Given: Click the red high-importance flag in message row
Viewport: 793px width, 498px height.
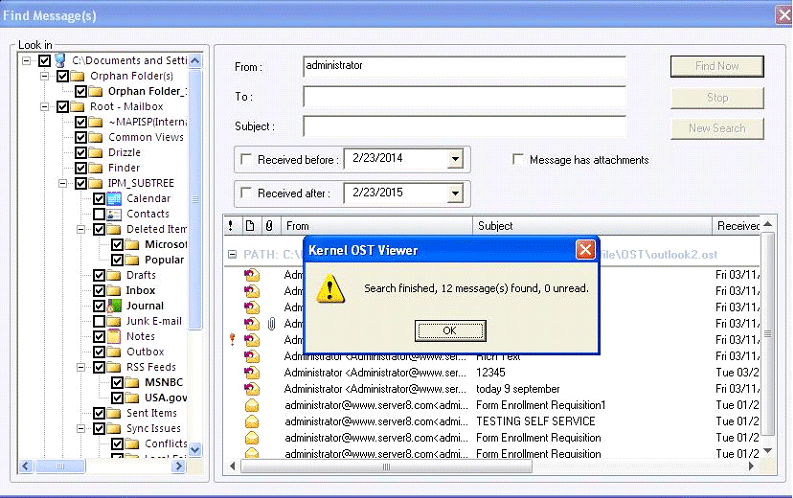Looking at the screenshot, I should tap(233, 340).
